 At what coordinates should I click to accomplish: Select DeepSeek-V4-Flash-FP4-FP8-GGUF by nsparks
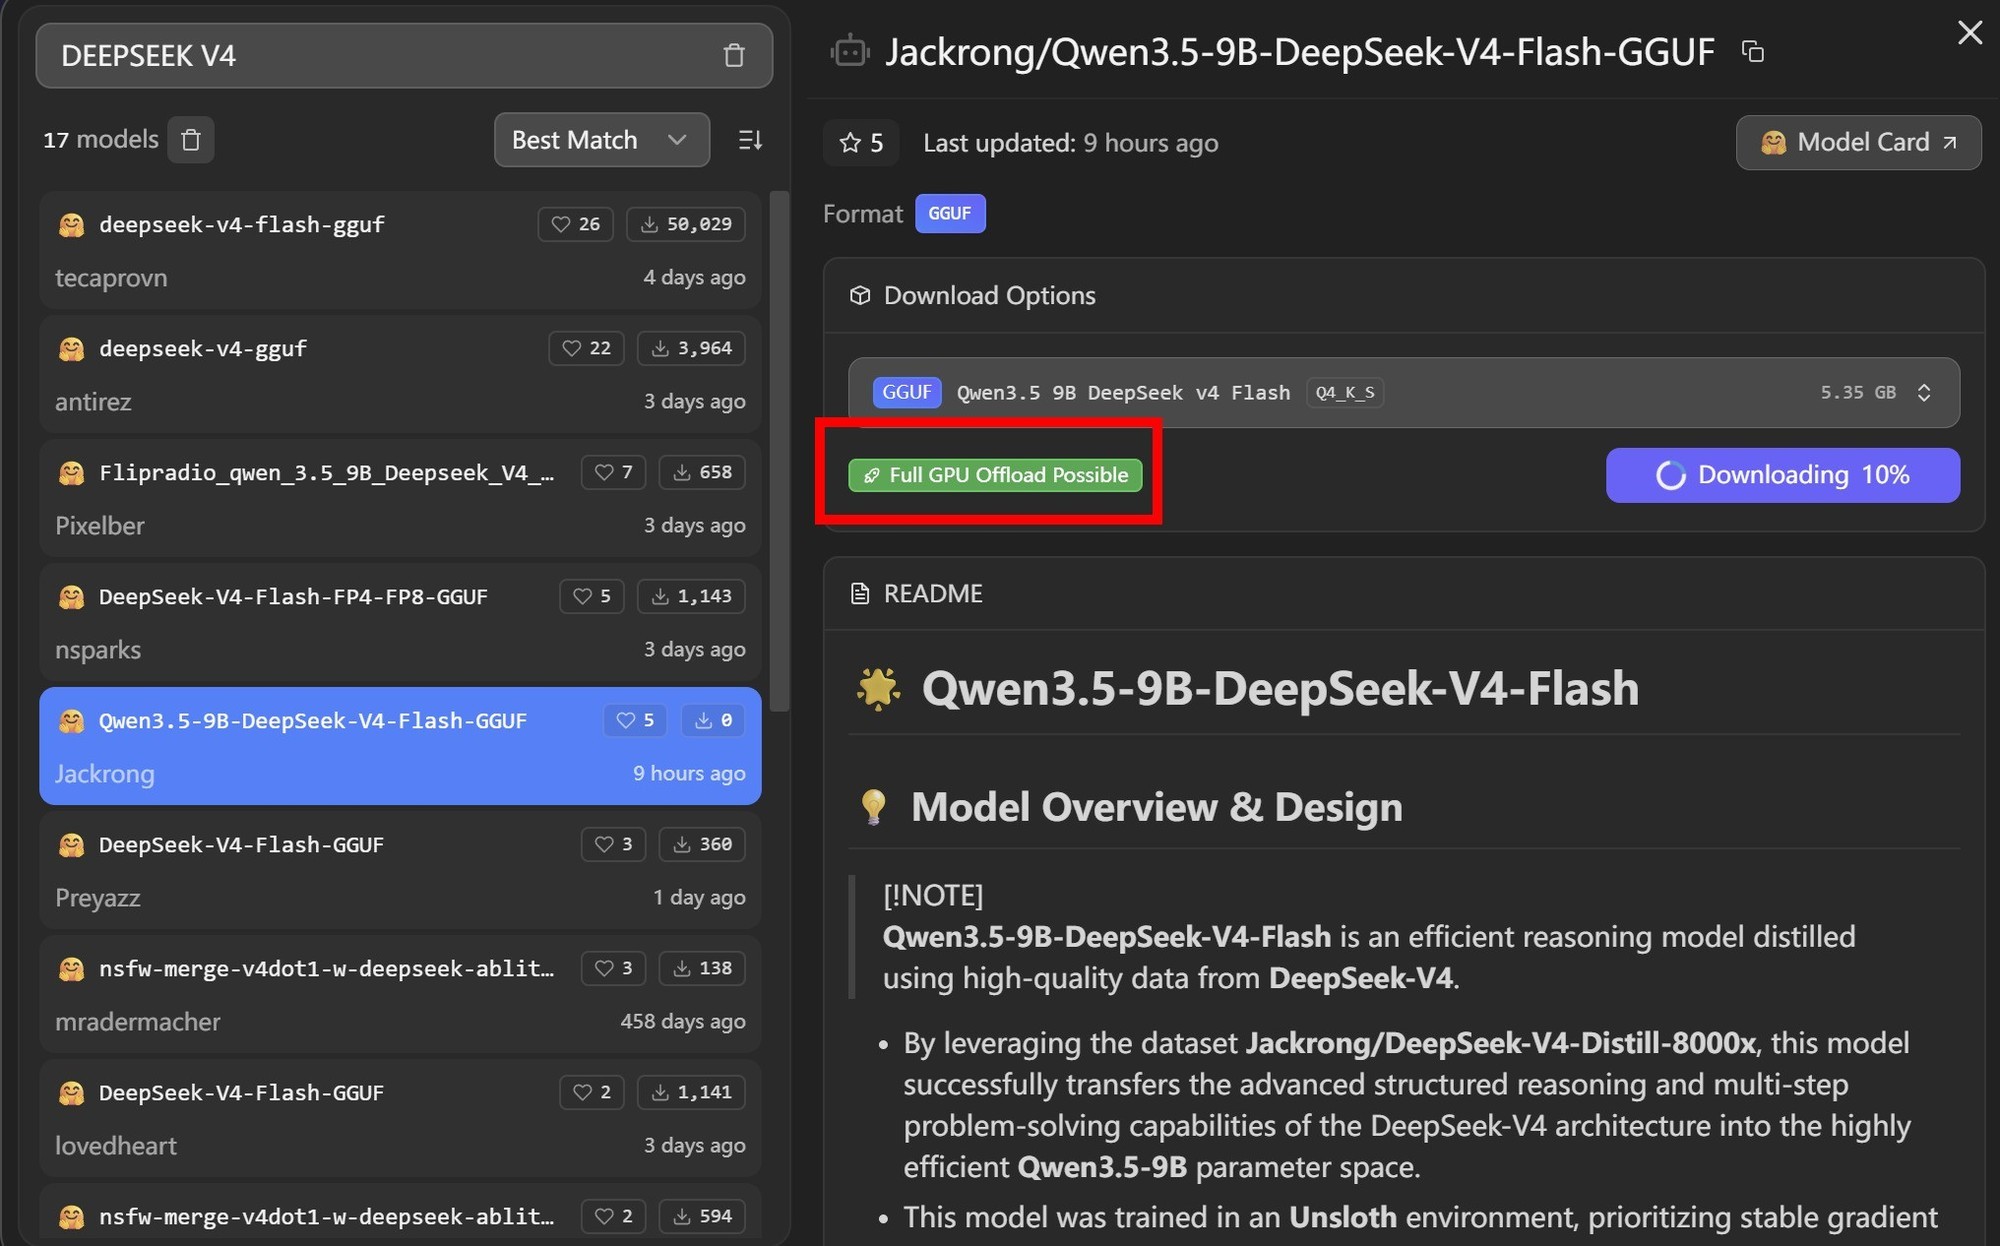coord(400,622)
